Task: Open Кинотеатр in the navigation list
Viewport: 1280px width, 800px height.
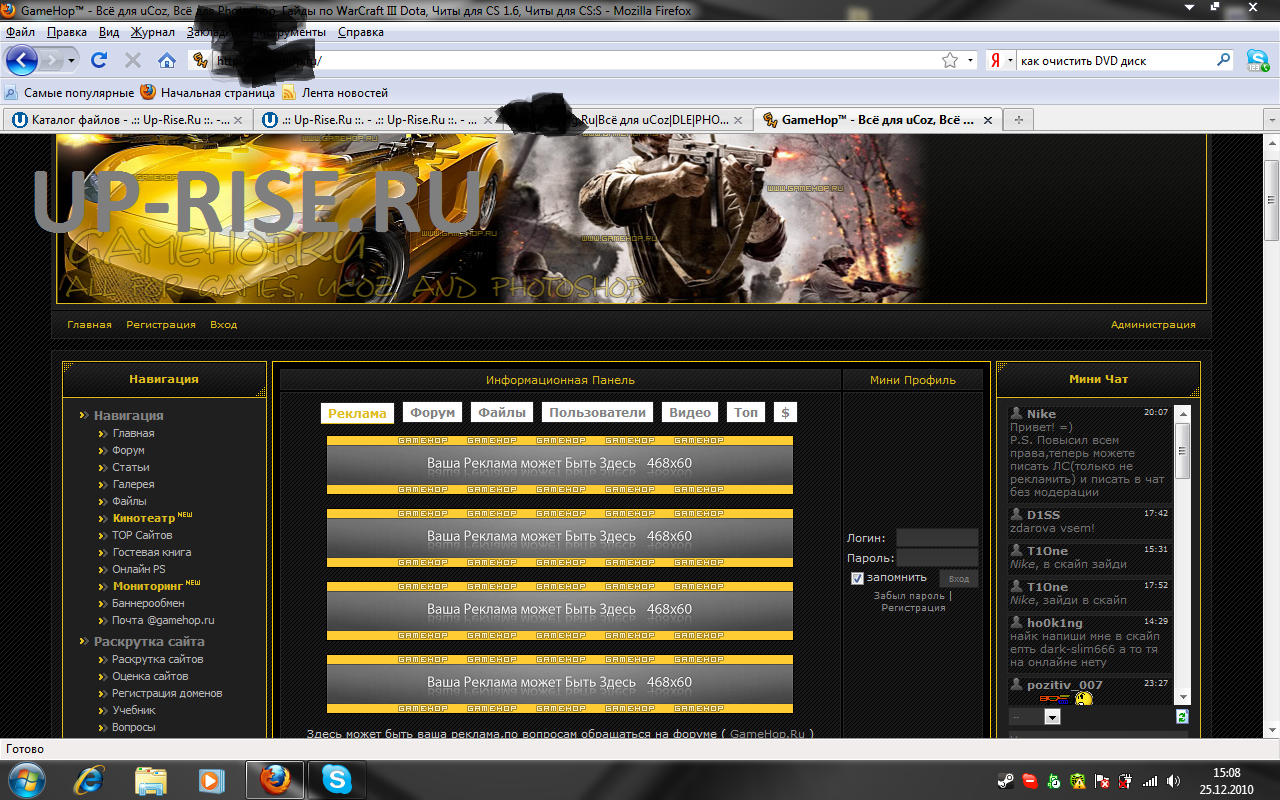Action: point(145,518)
